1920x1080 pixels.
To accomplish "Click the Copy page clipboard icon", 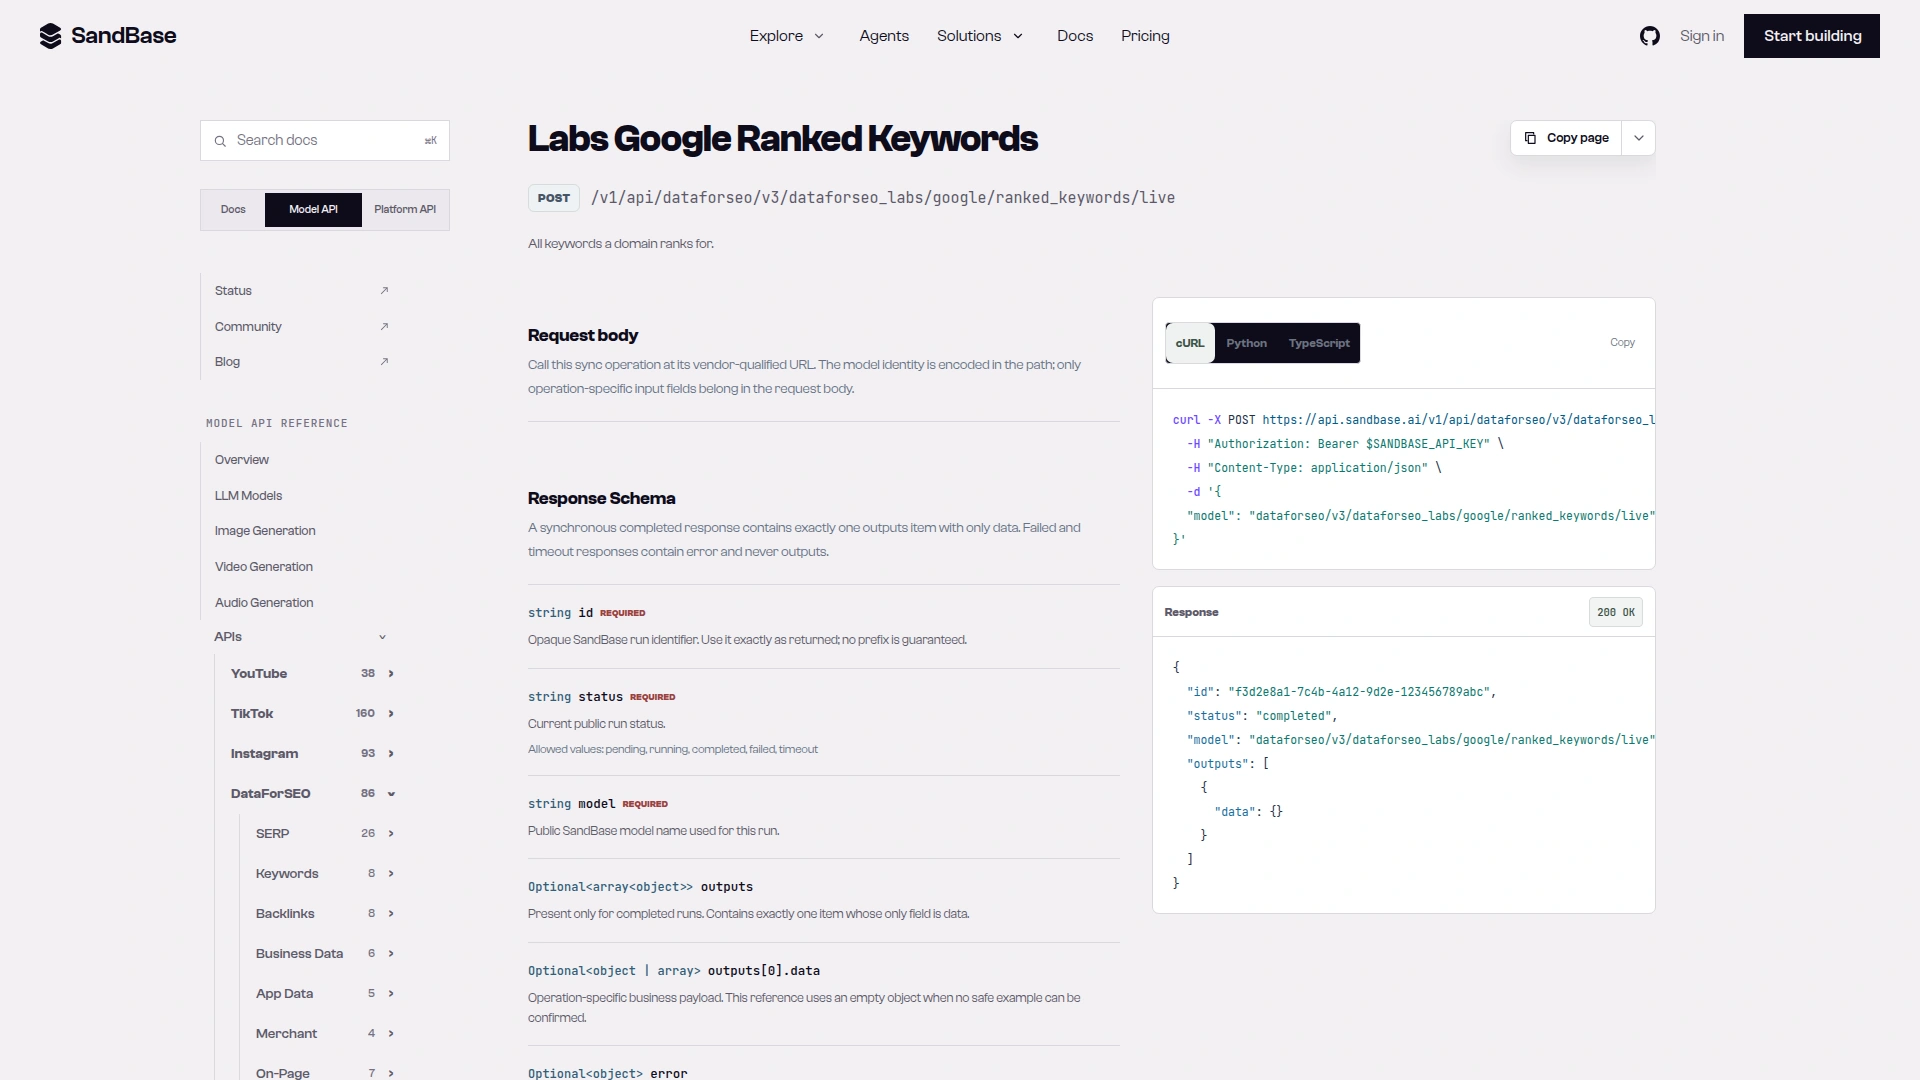I will [x=1530, y=138].
